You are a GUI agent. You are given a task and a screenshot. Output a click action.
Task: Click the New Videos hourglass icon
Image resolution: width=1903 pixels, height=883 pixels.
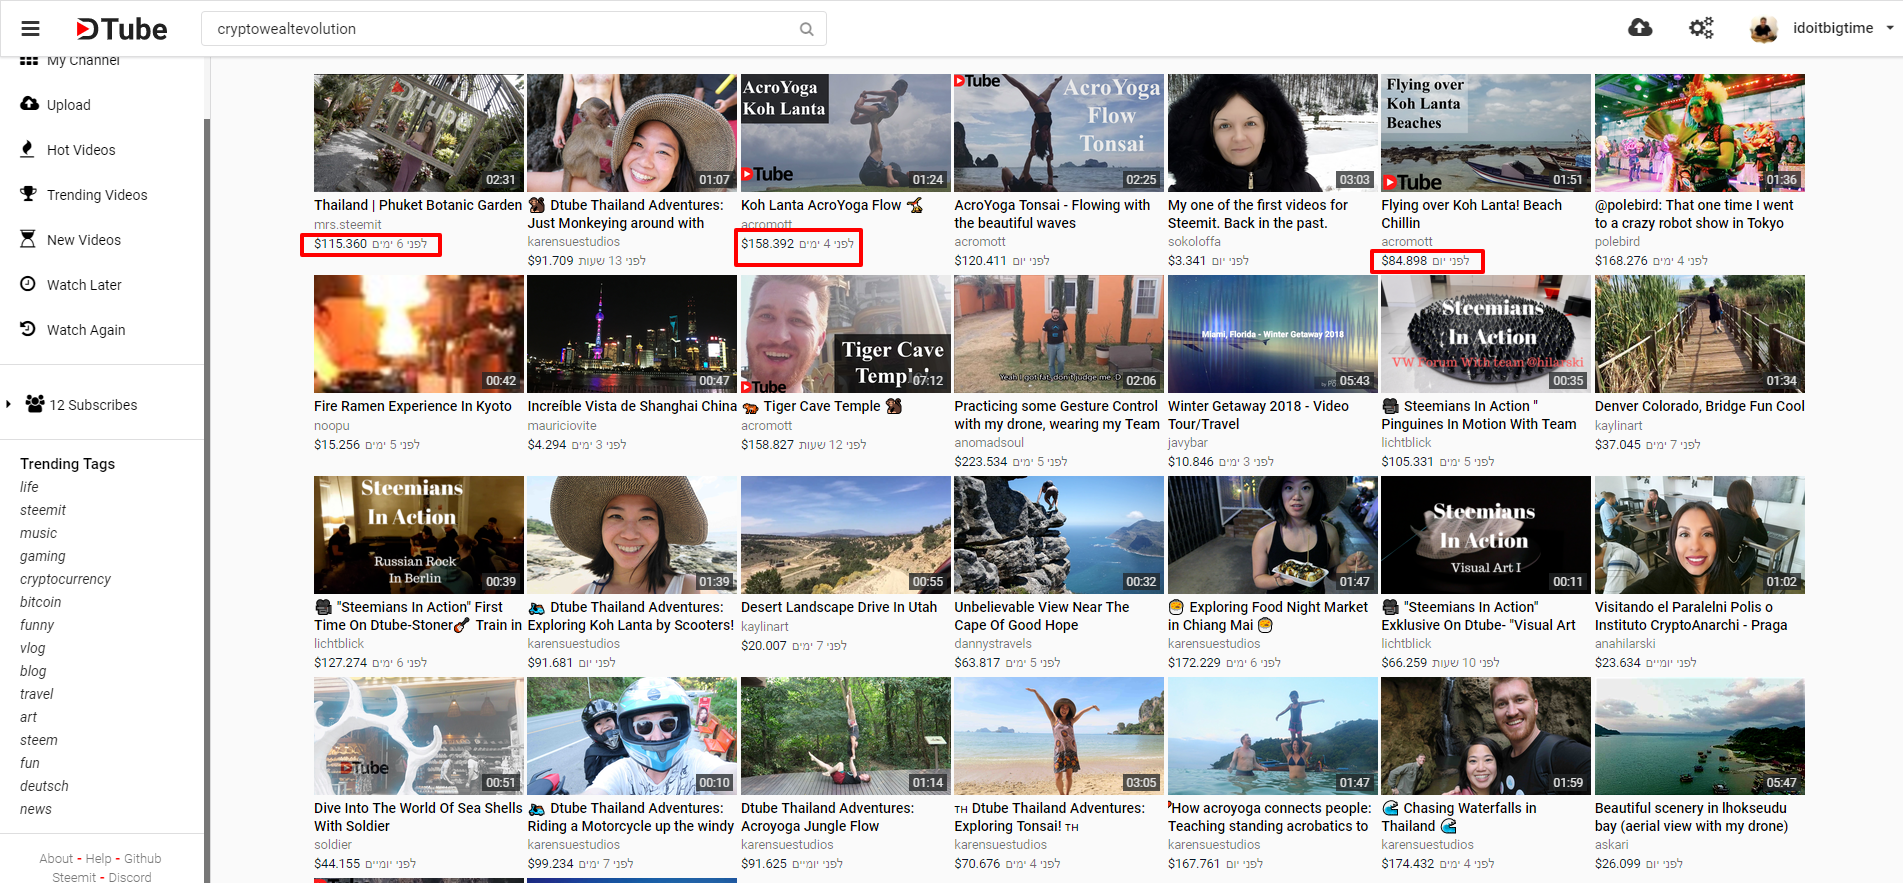pos(28,239)
